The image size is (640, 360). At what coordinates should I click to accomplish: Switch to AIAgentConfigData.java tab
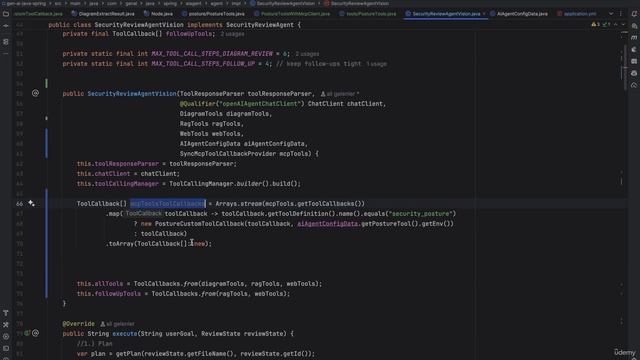[x=519, y=14]
